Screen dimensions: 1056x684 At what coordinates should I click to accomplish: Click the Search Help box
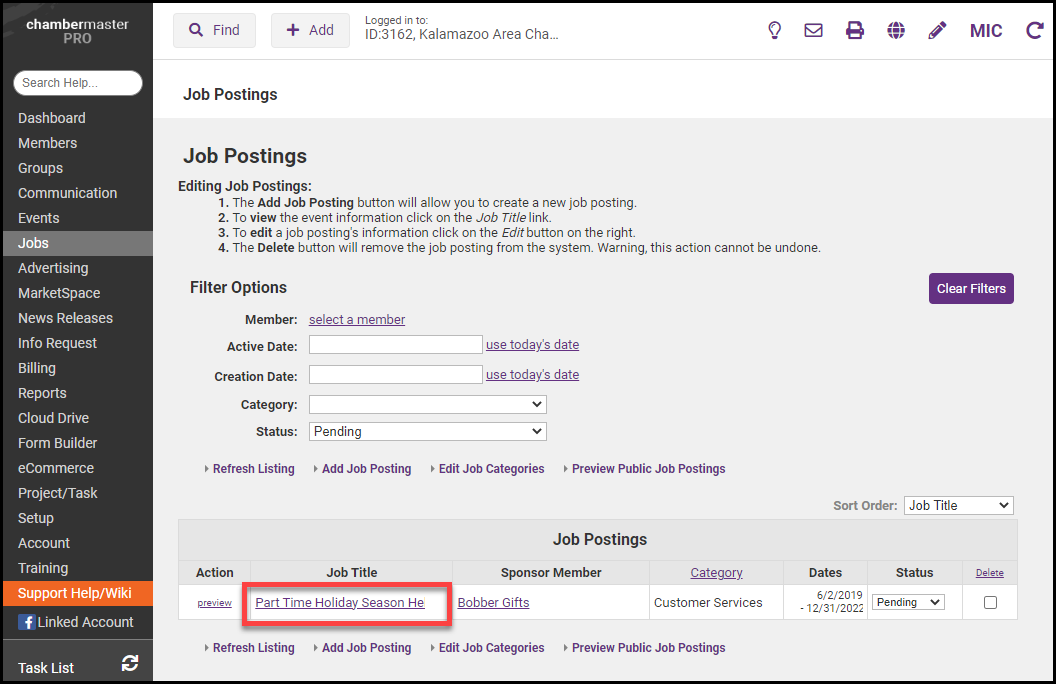(x=78, y=83)
